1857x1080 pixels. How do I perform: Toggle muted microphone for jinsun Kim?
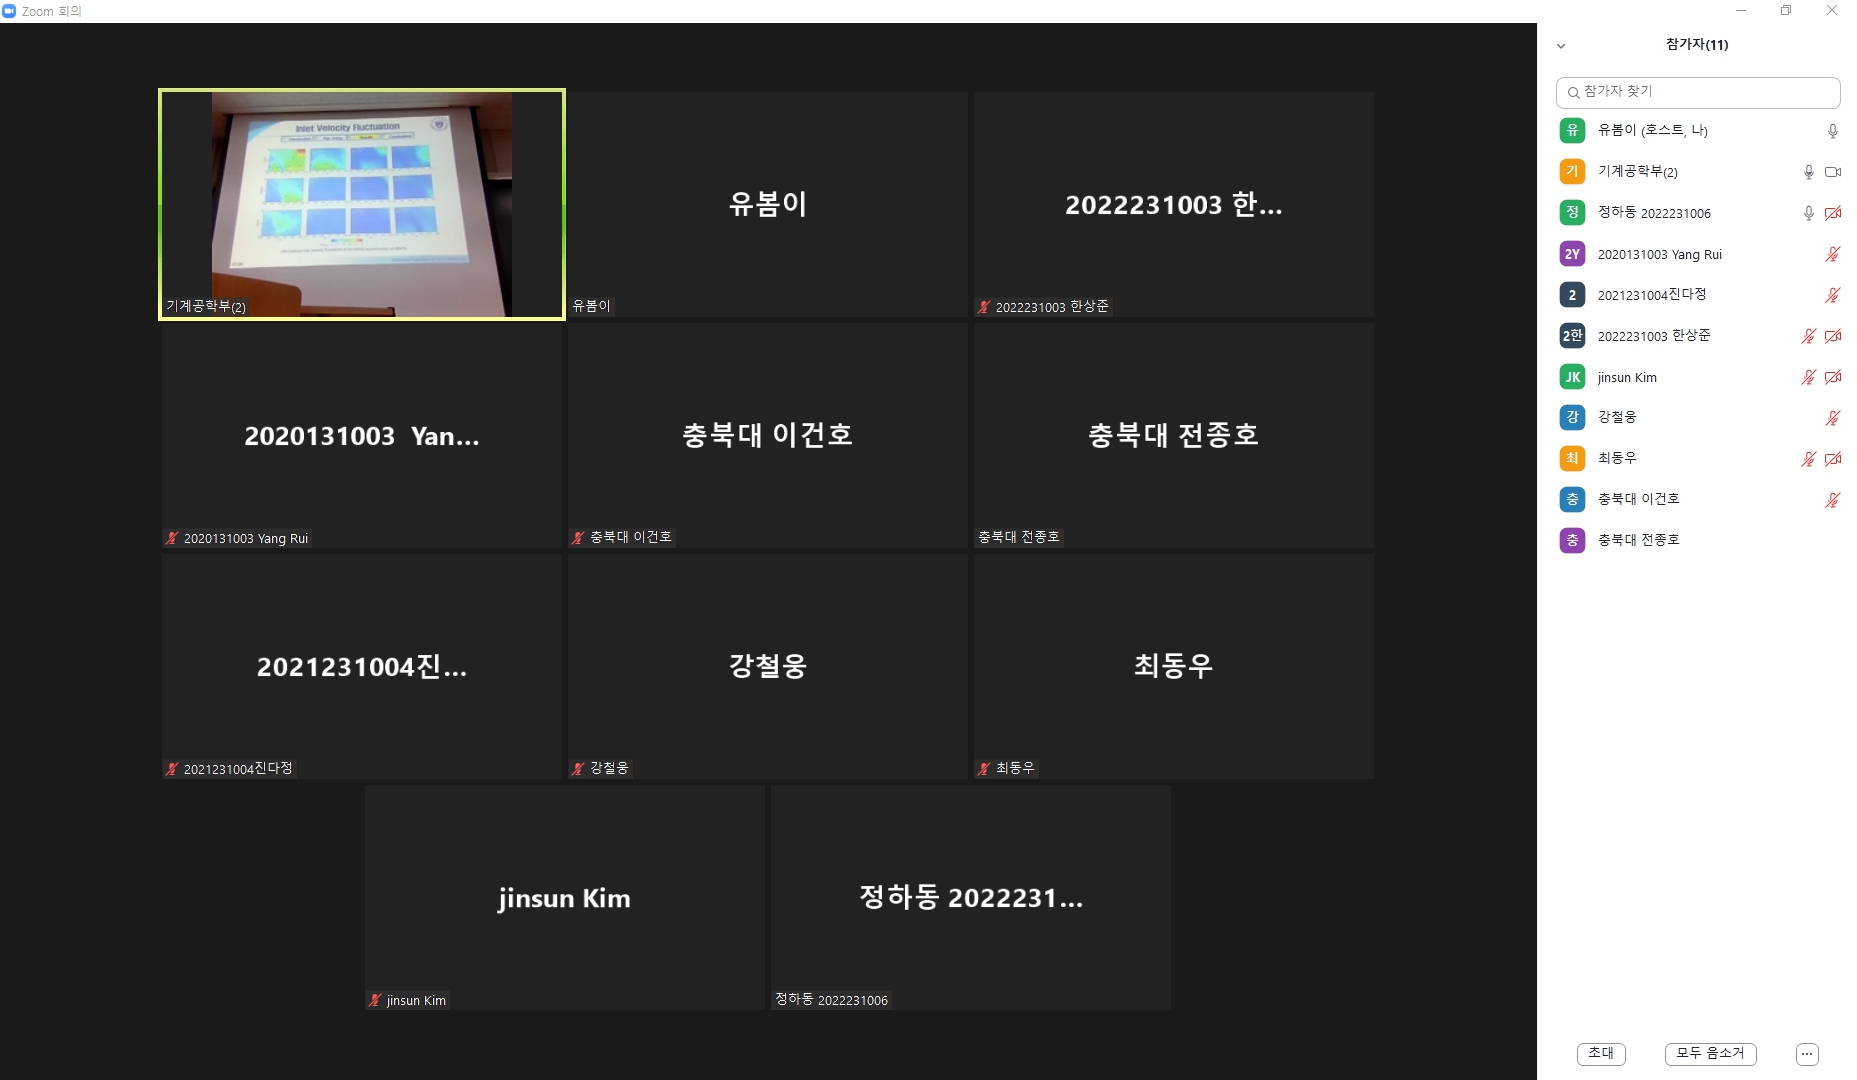click(x=1808, y=377)
